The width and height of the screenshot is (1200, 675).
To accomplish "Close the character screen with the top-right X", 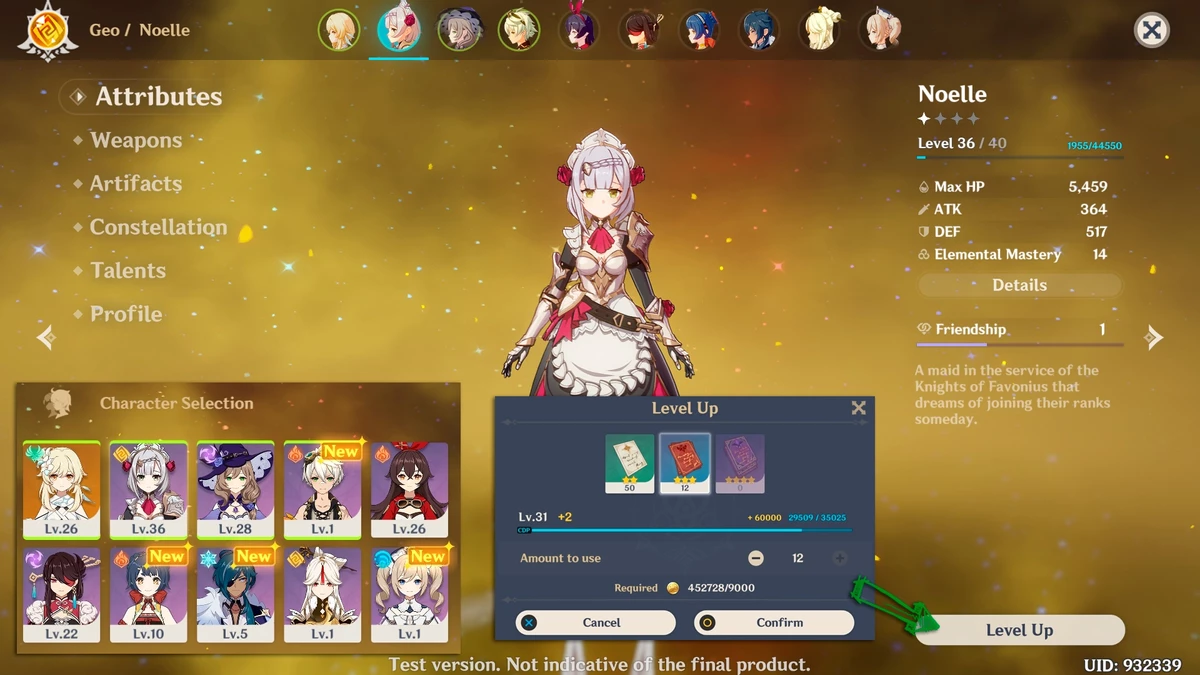I will point(1152,30).
